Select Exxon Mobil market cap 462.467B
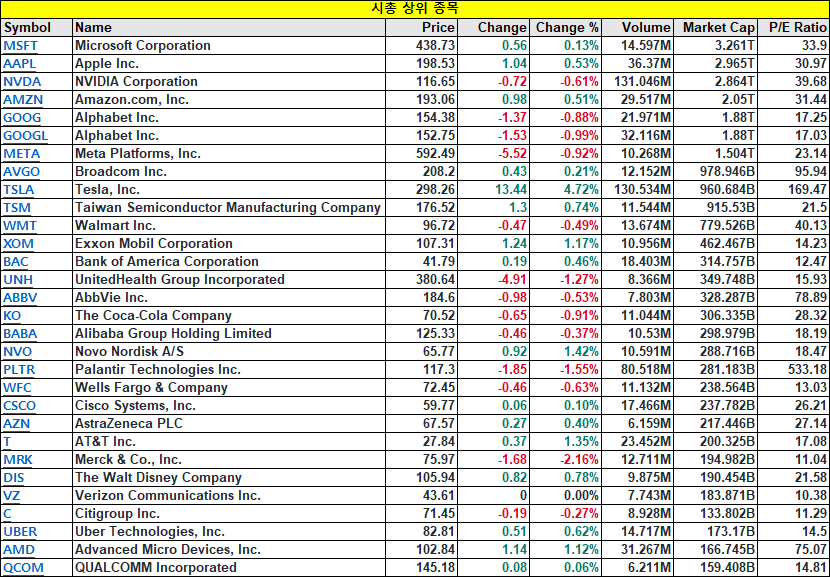The width and height of the screenshot is (830, 577). pyautogui.click(x=716, y=244)
